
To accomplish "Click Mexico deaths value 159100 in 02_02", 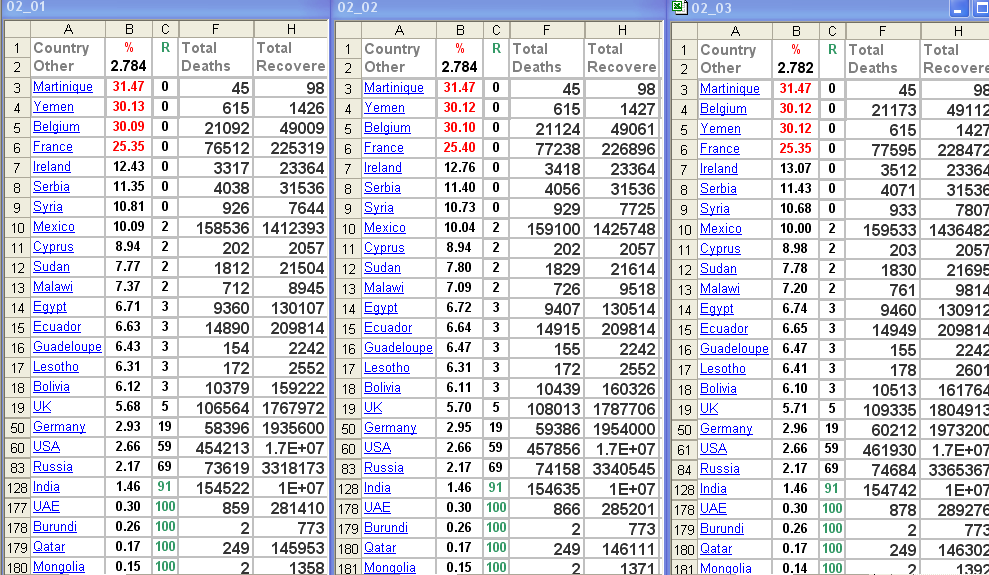I will 547,229.
